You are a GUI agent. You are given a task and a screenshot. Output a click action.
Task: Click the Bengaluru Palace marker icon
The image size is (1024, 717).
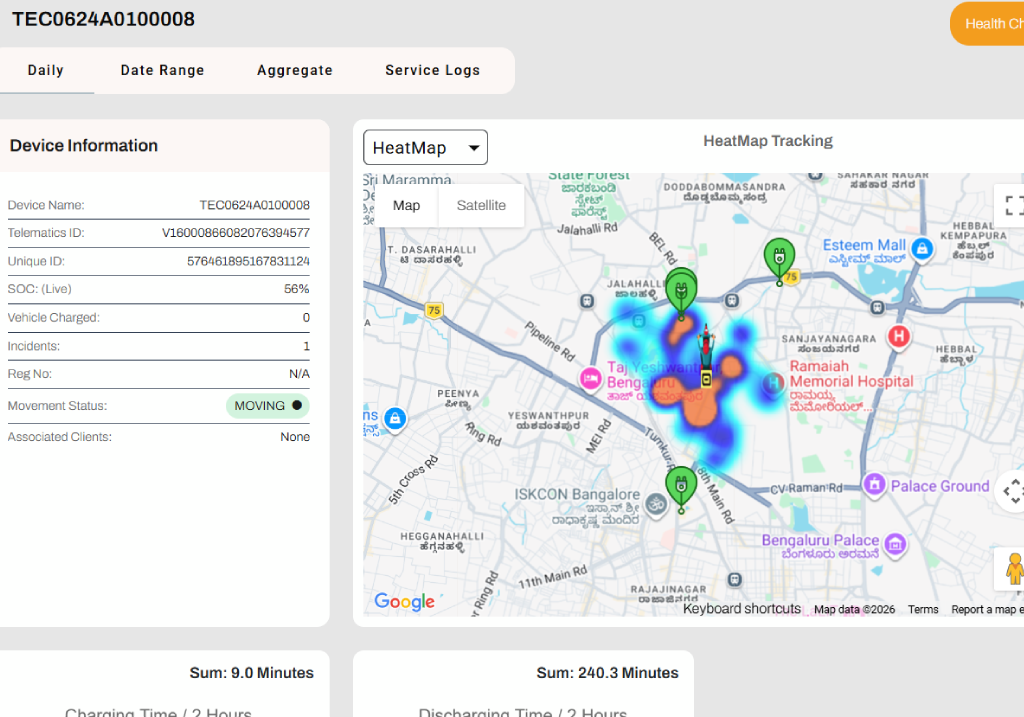(895, 543)
